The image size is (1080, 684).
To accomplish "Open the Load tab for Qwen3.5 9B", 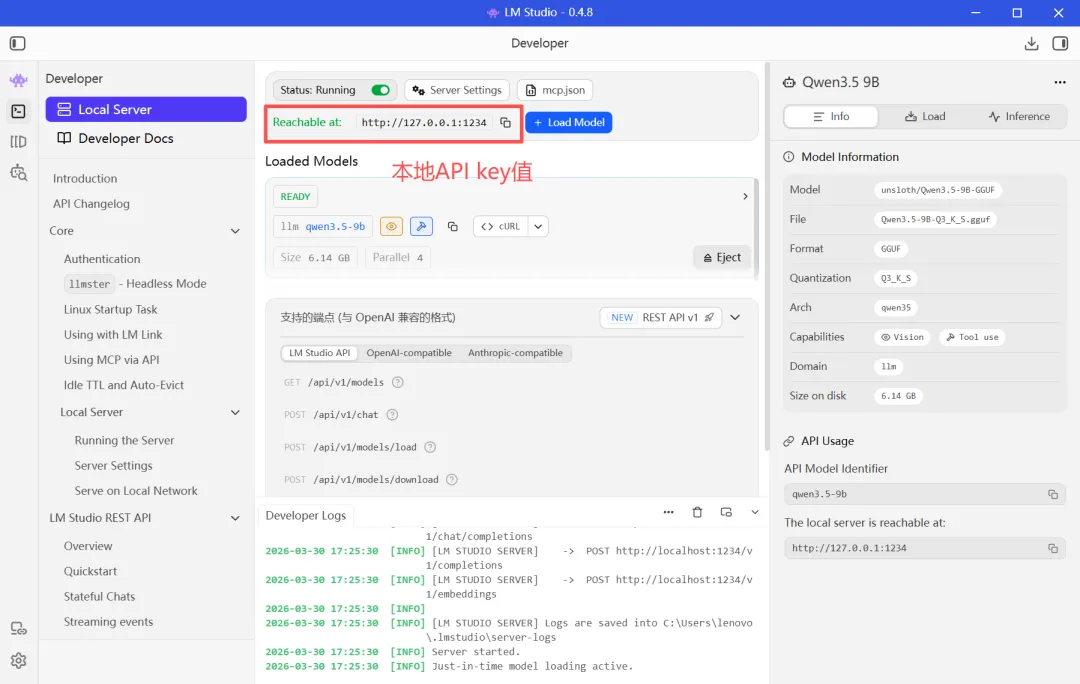I will 925,116.
